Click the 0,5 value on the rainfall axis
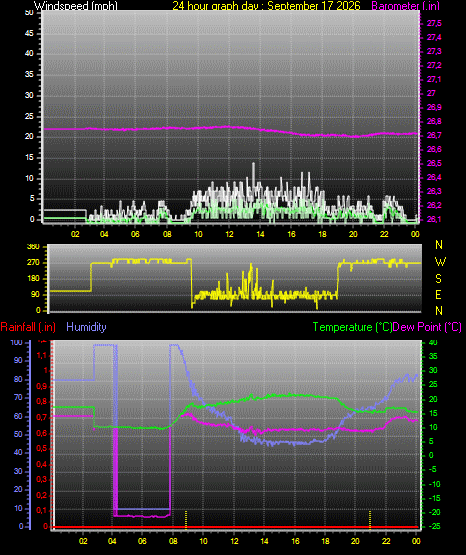This screenshot has height=555, width=466. [42, 448]
